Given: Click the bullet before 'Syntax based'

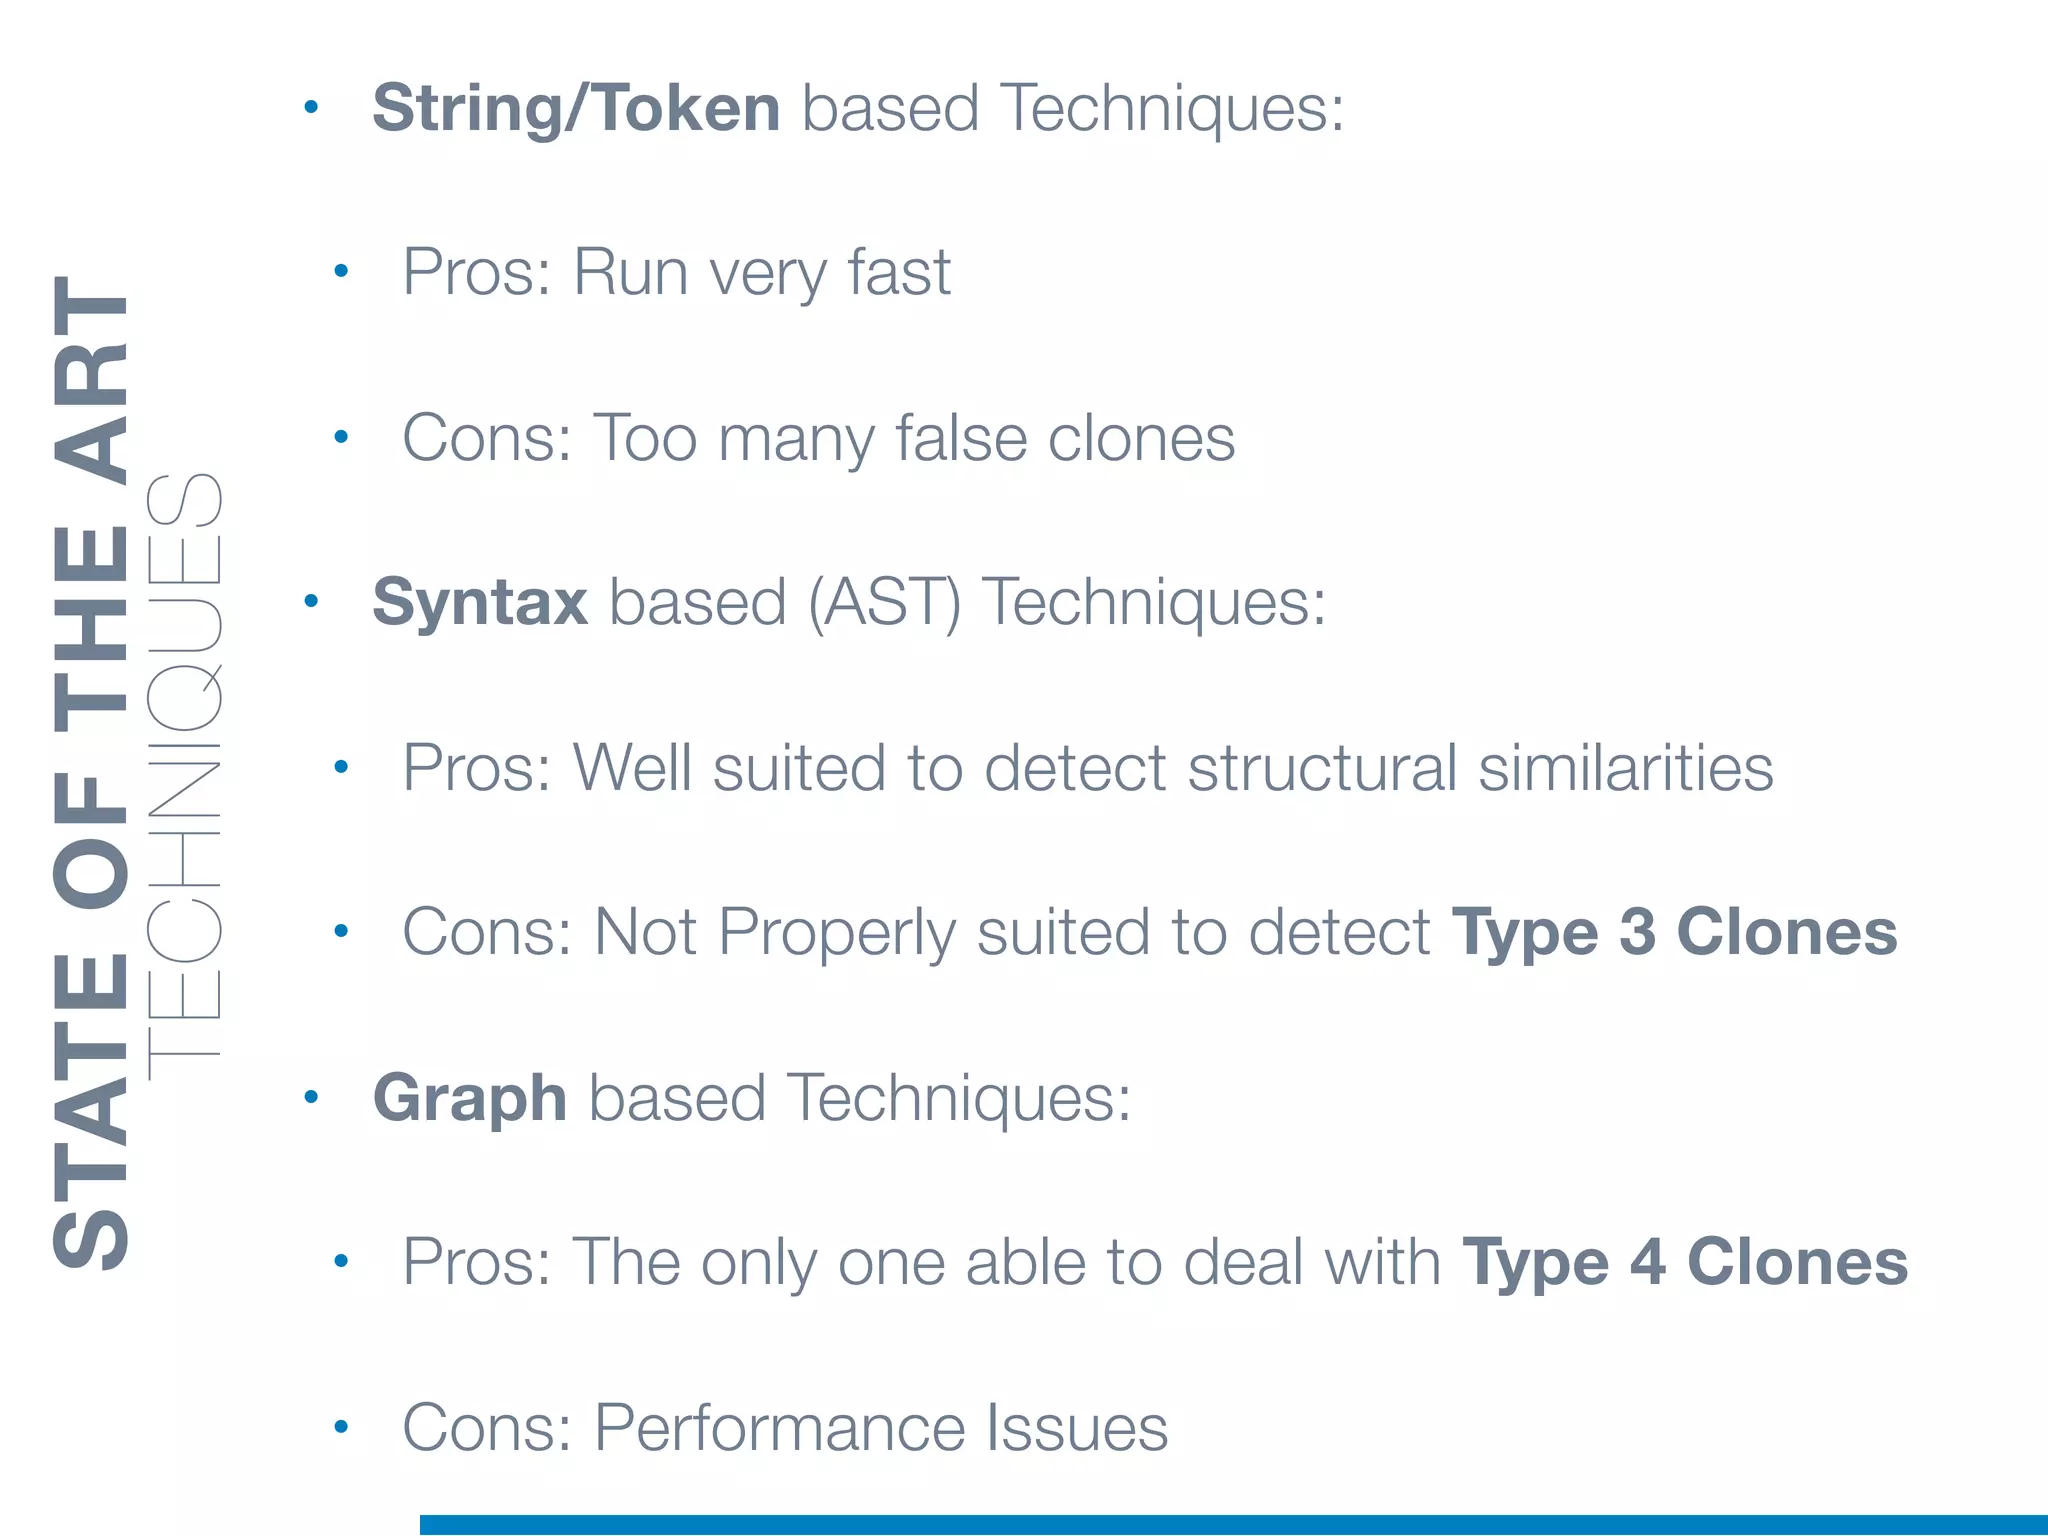Looking at the screenshot, I should tap(311, 601).
